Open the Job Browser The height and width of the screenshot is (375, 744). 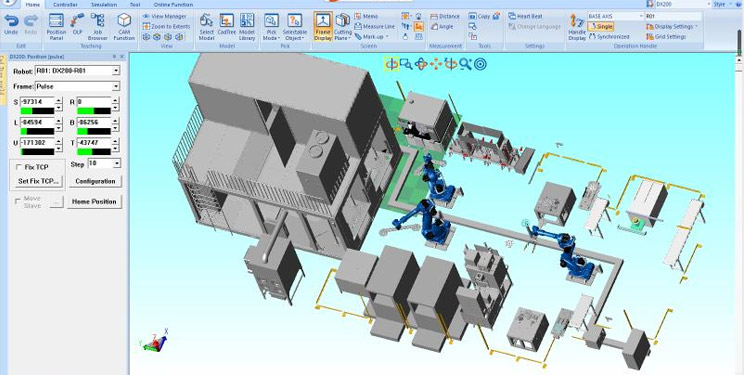98,27
